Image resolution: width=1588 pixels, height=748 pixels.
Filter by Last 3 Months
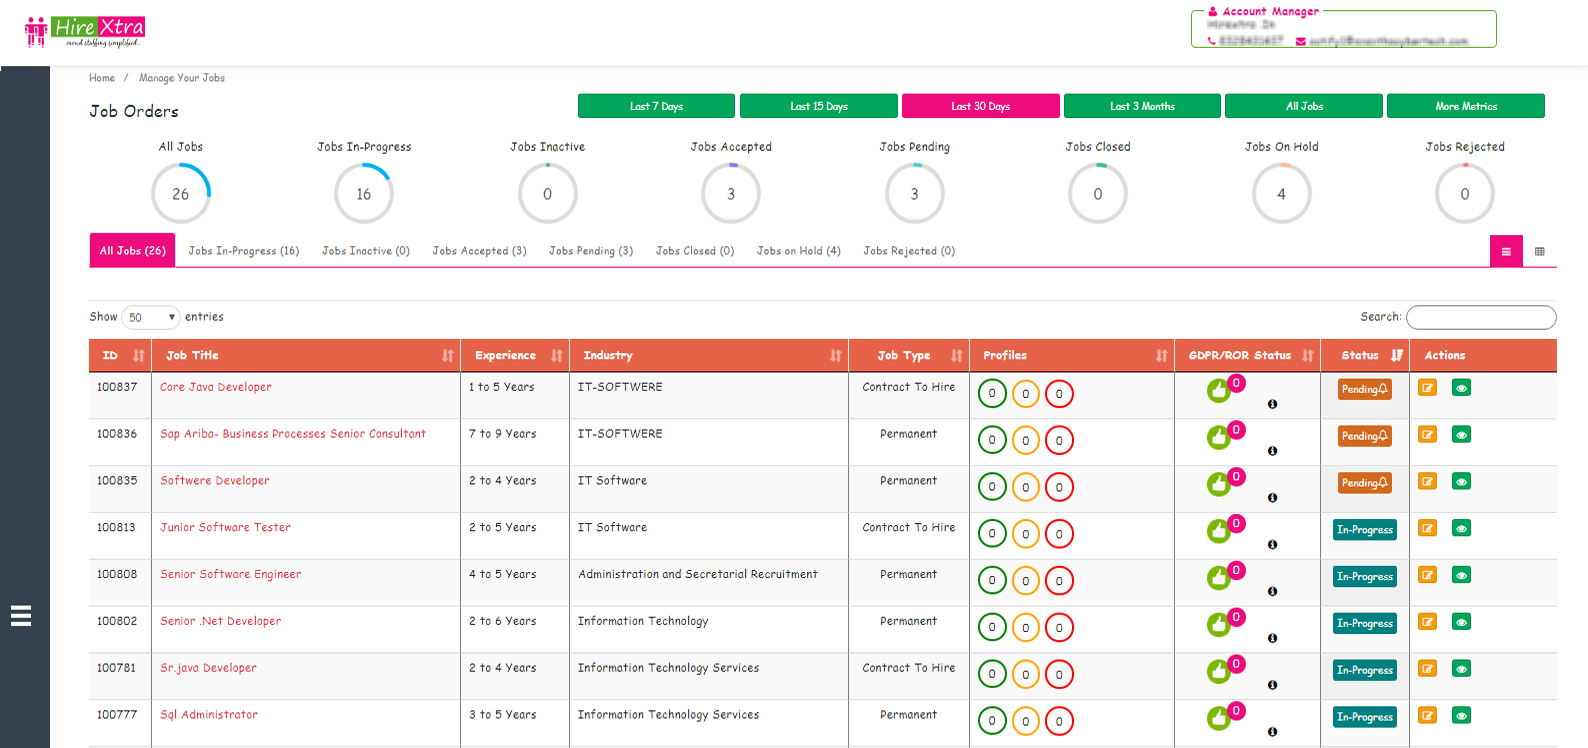(1142, 106)
